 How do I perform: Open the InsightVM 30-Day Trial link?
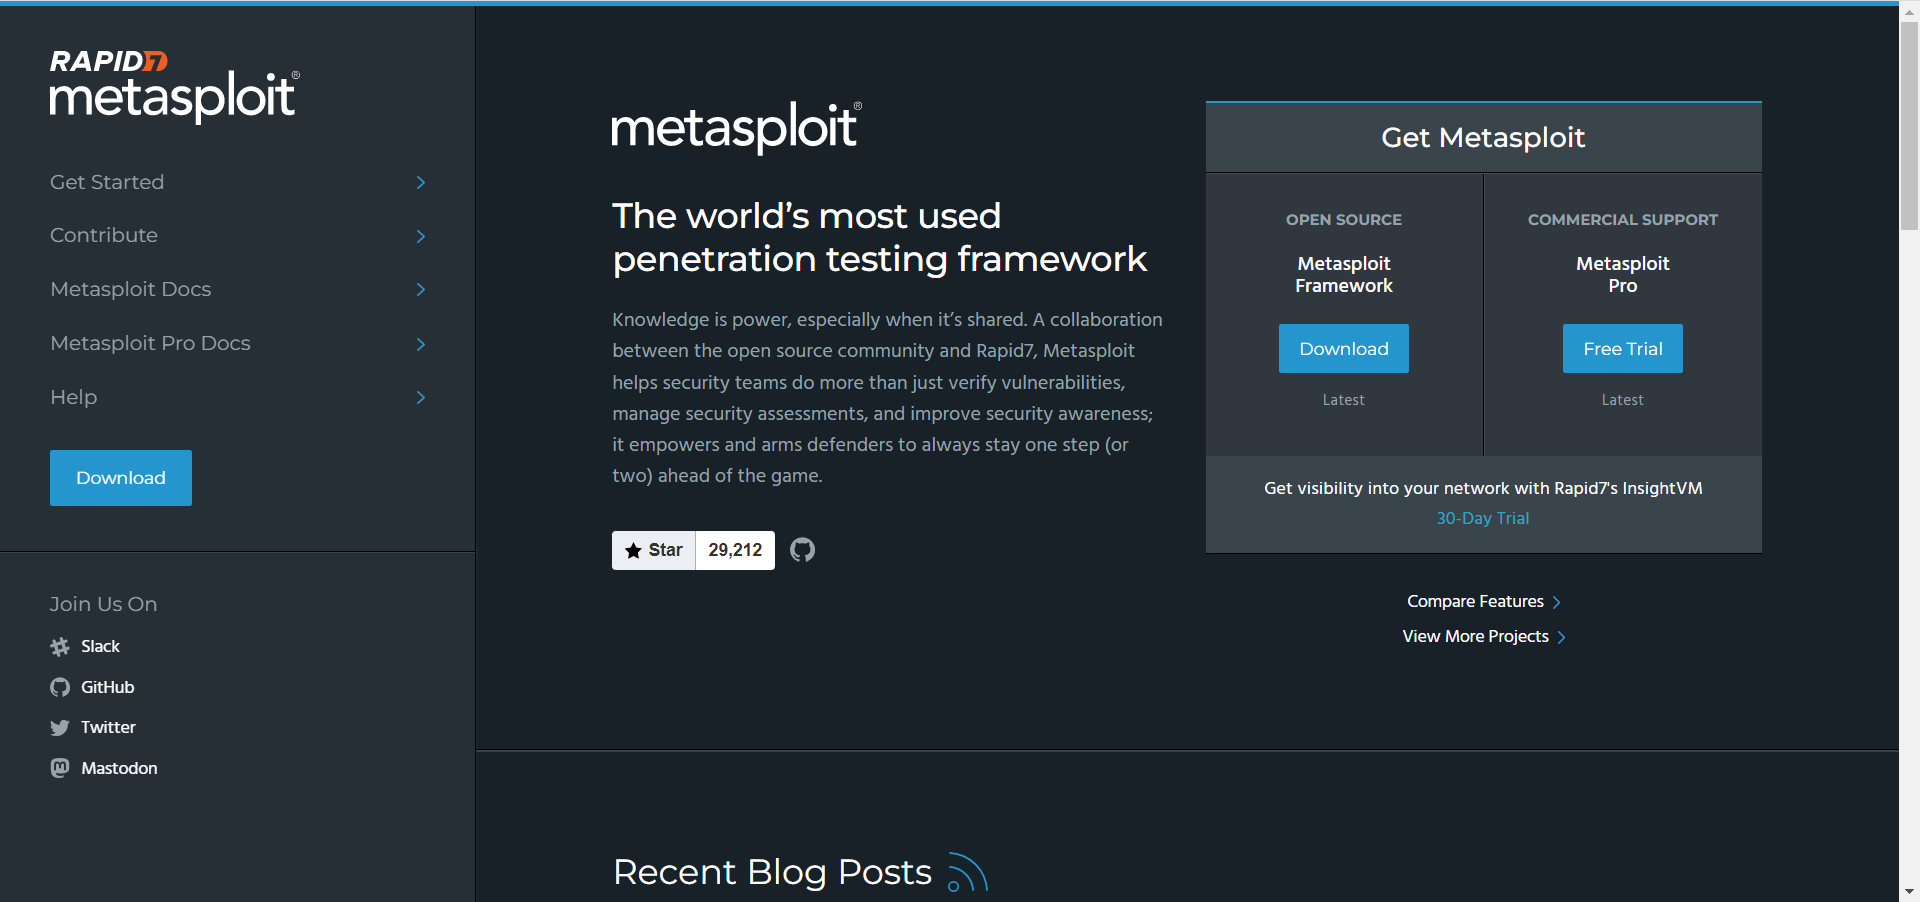tap(1483, 518)
